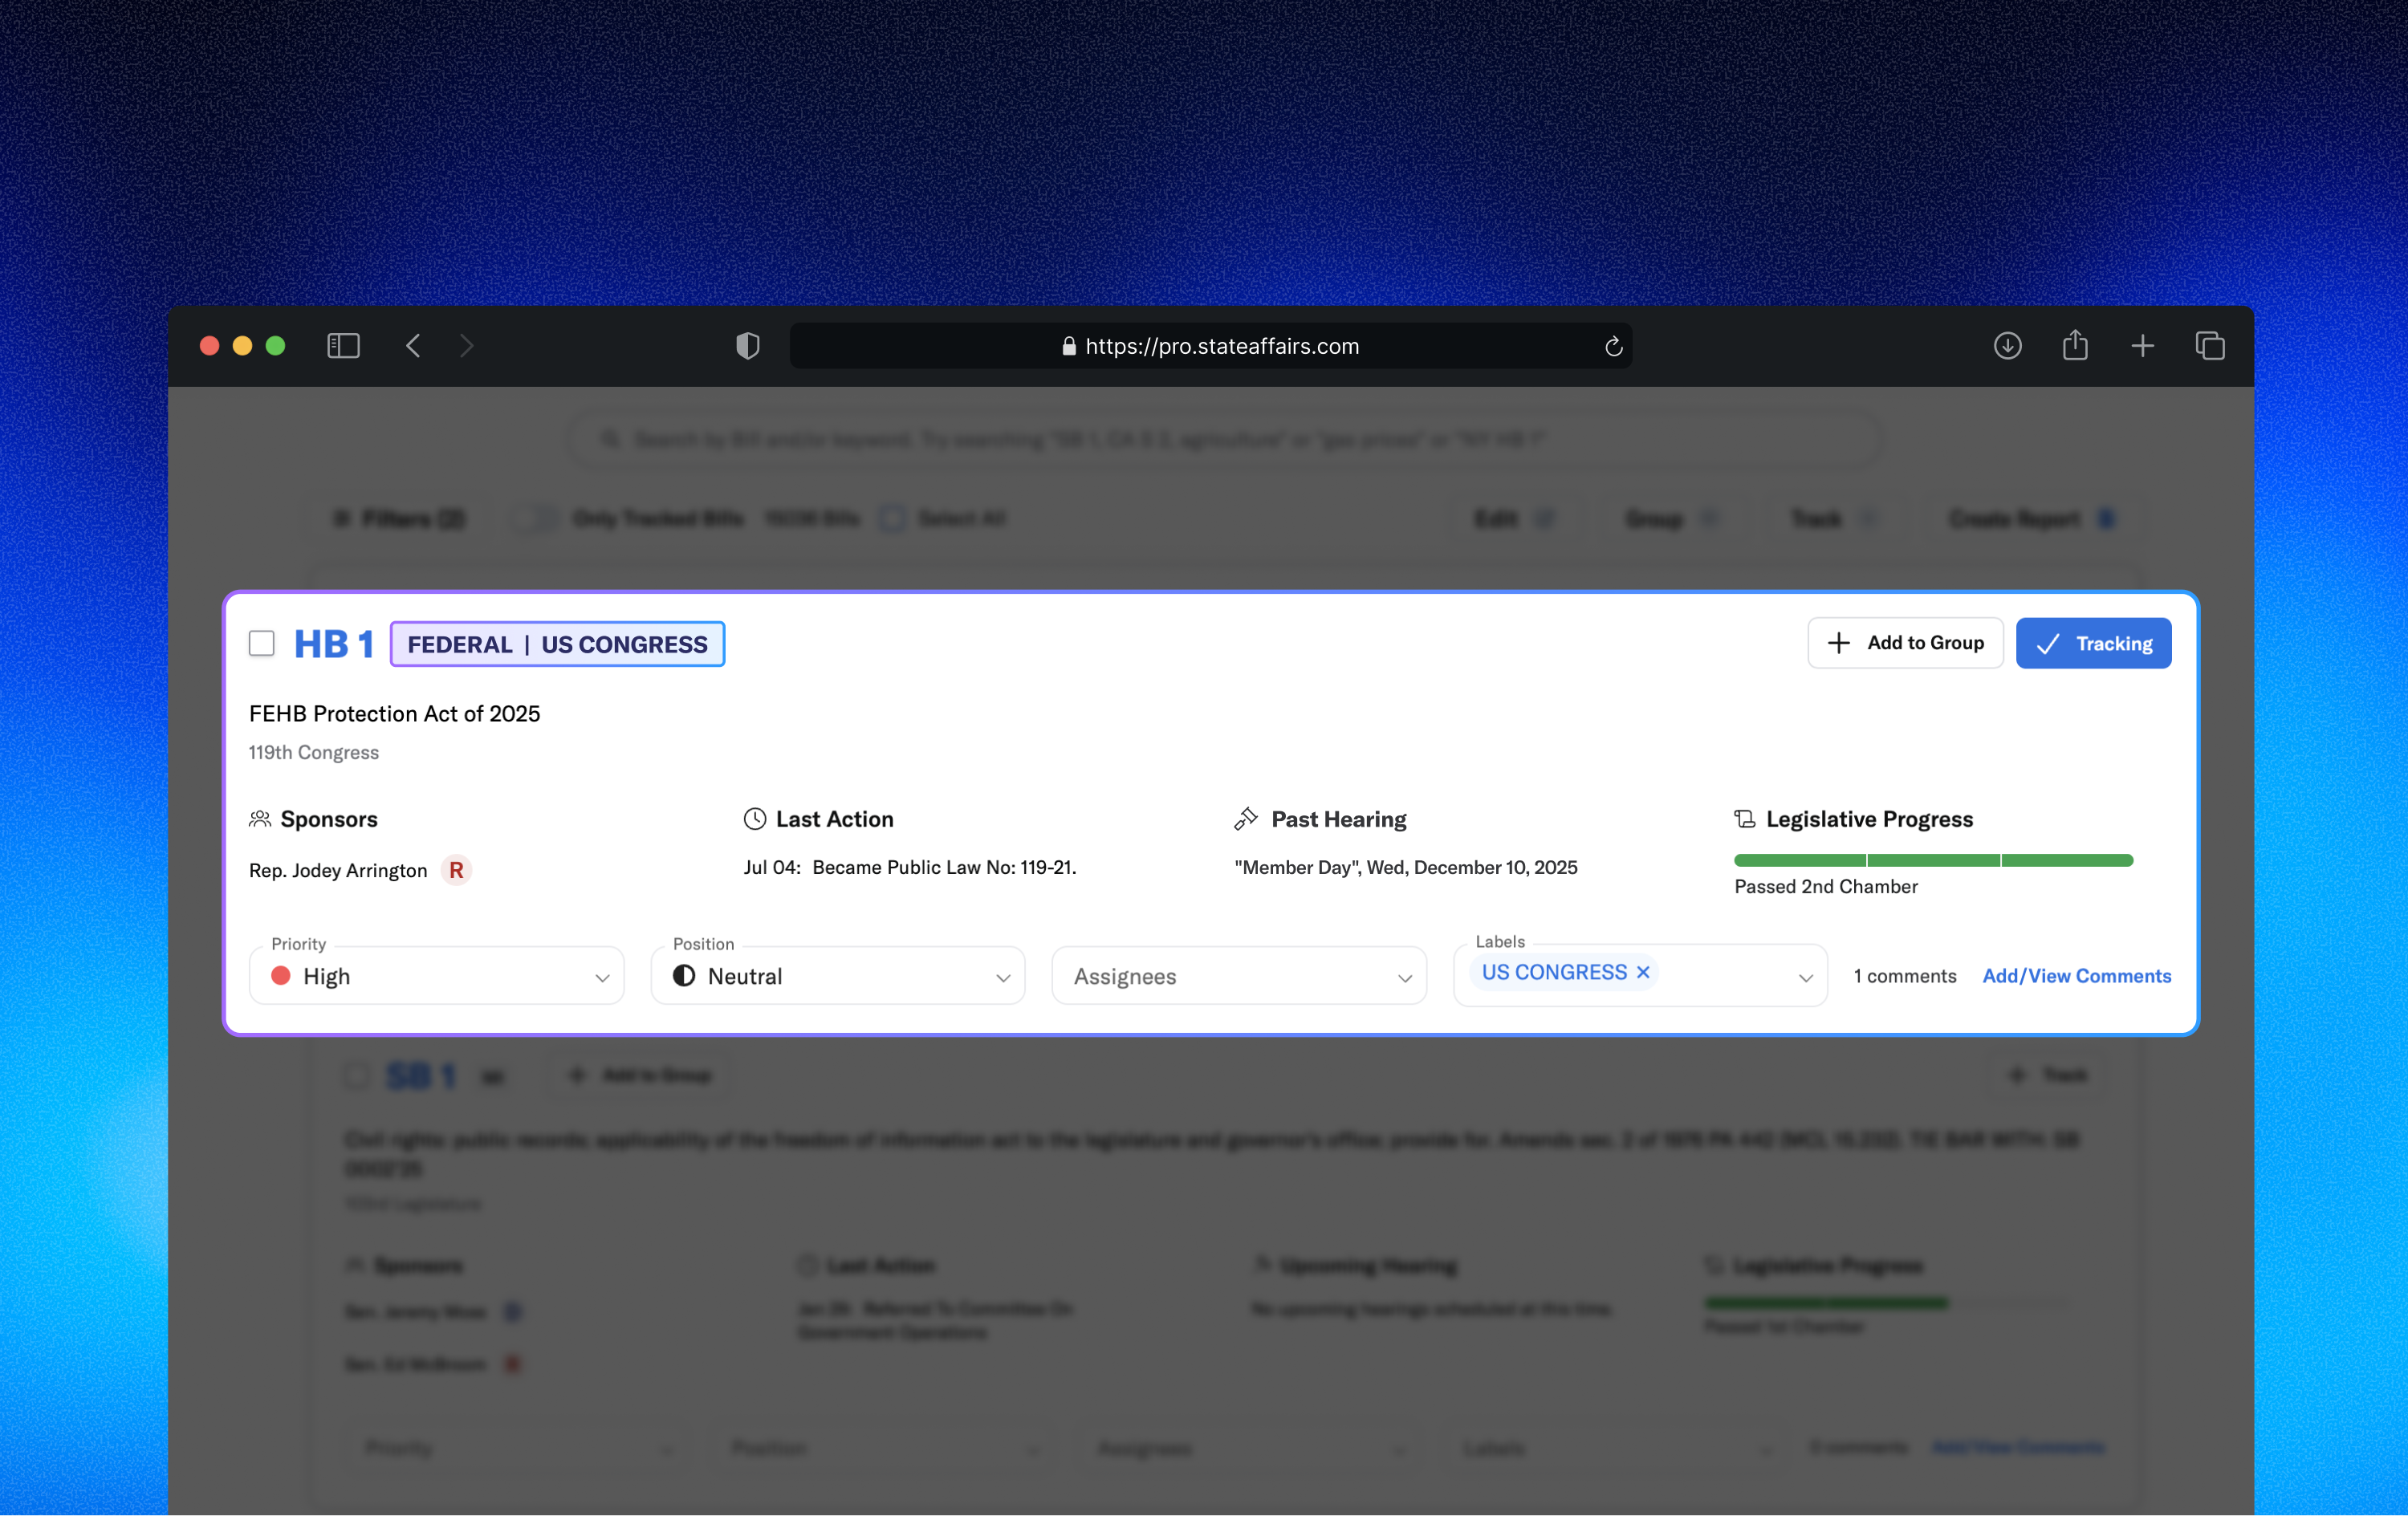Click the browser share icon
The height and width of the screenshot is (1516, 2408).
(x=2075, y=346)
